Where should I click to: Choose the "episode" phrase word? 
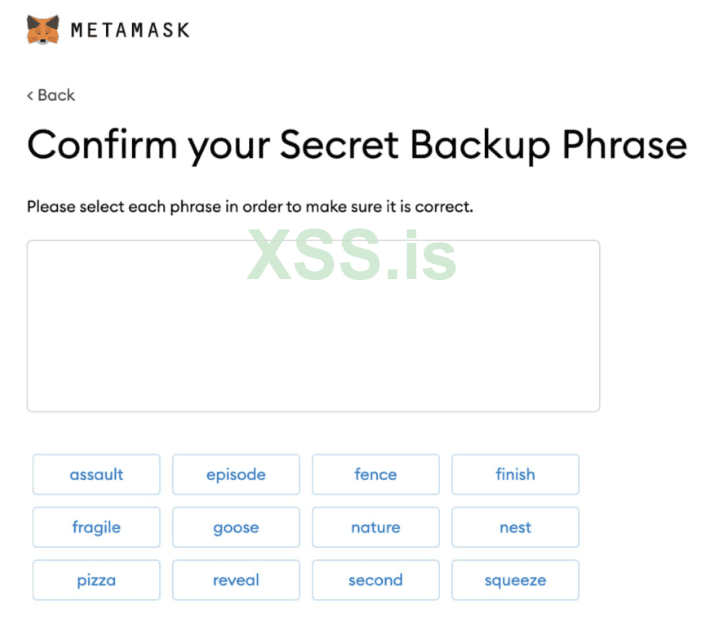click(236, 474)
